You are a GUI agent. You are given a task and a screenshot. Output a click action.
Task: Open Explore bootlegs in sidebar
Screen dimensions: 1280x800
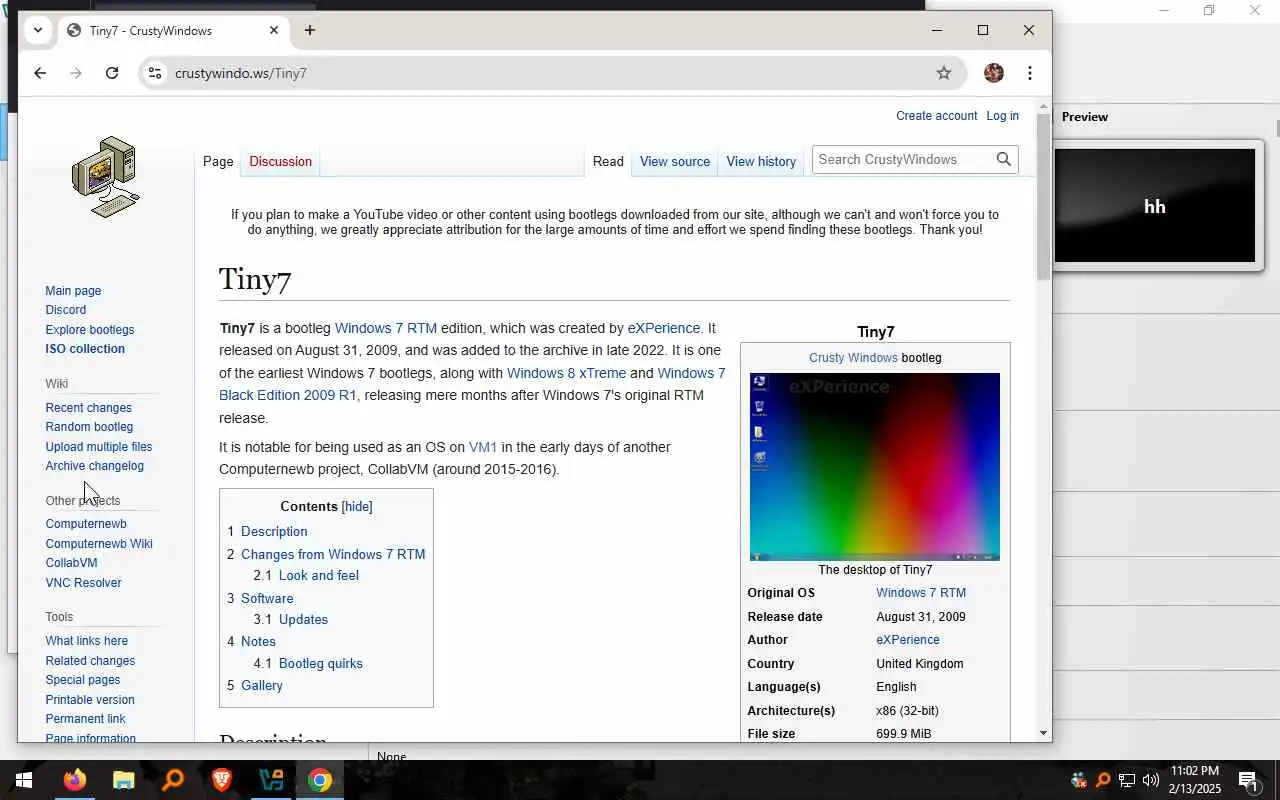point(89,330)
